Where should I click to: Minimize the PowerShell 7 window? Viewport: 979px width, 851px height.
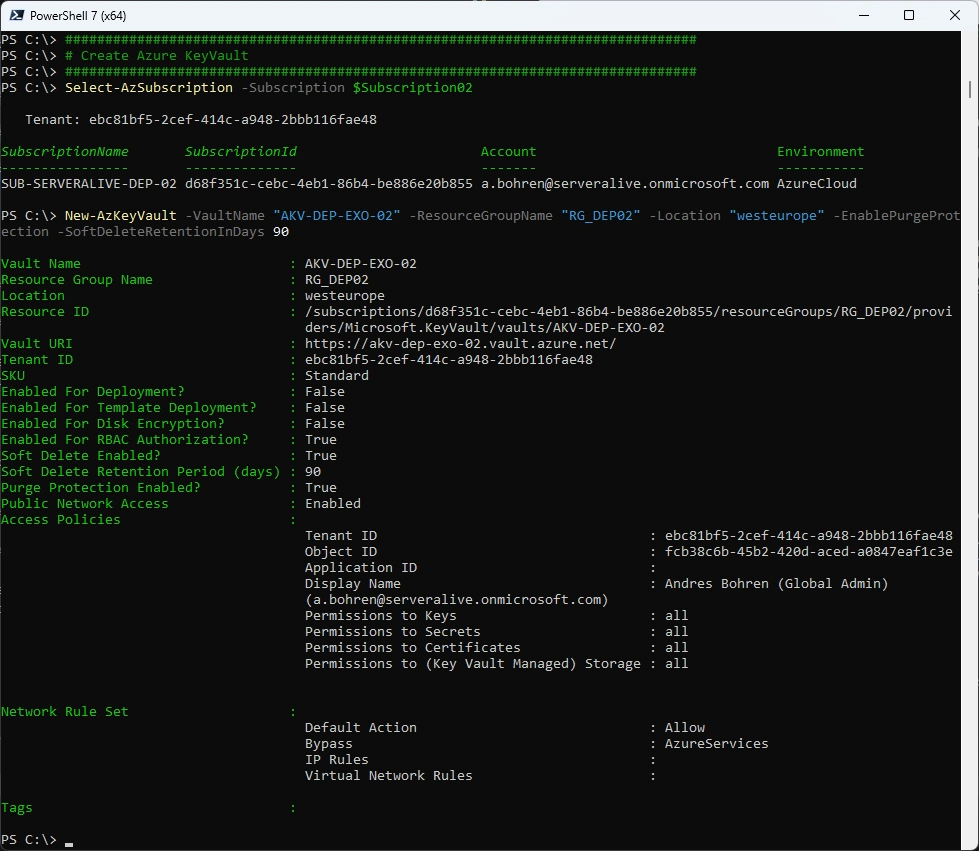click(864, 16)
